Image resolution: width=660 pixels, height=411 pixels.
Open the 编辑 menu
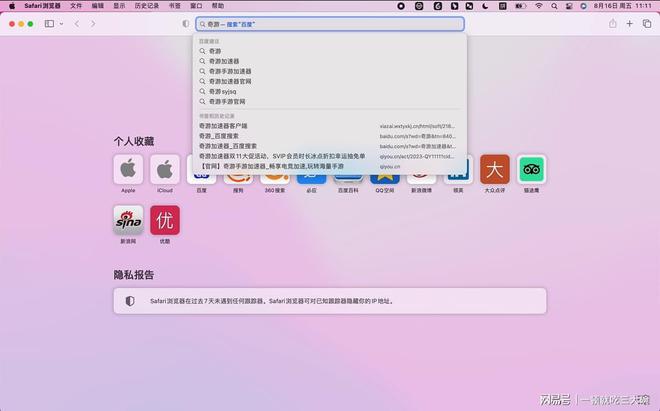[x=98, y=6]
